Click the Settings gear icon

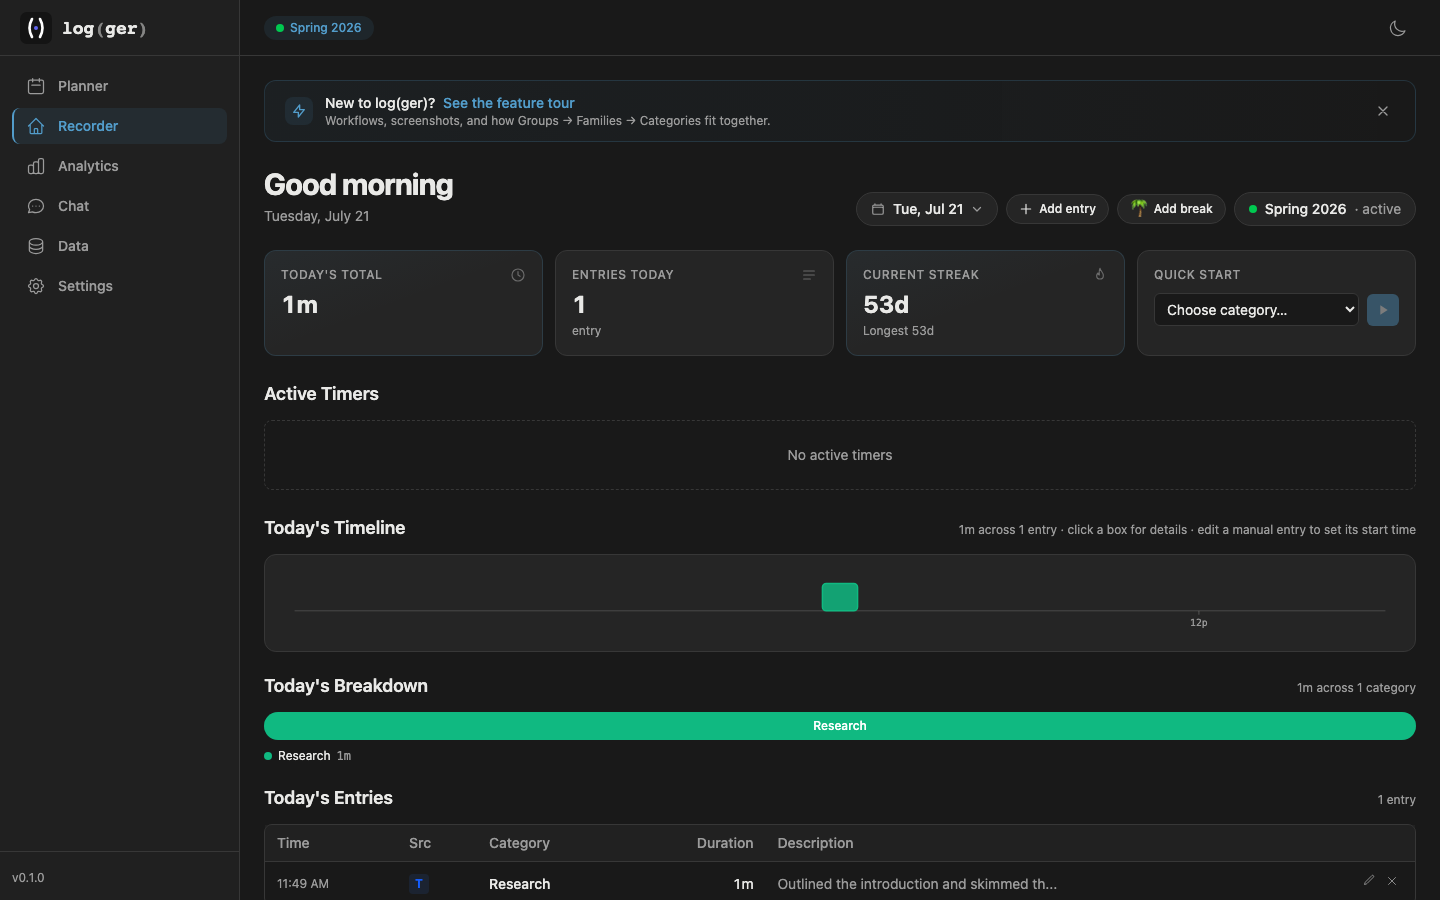(x=36, y=286)
